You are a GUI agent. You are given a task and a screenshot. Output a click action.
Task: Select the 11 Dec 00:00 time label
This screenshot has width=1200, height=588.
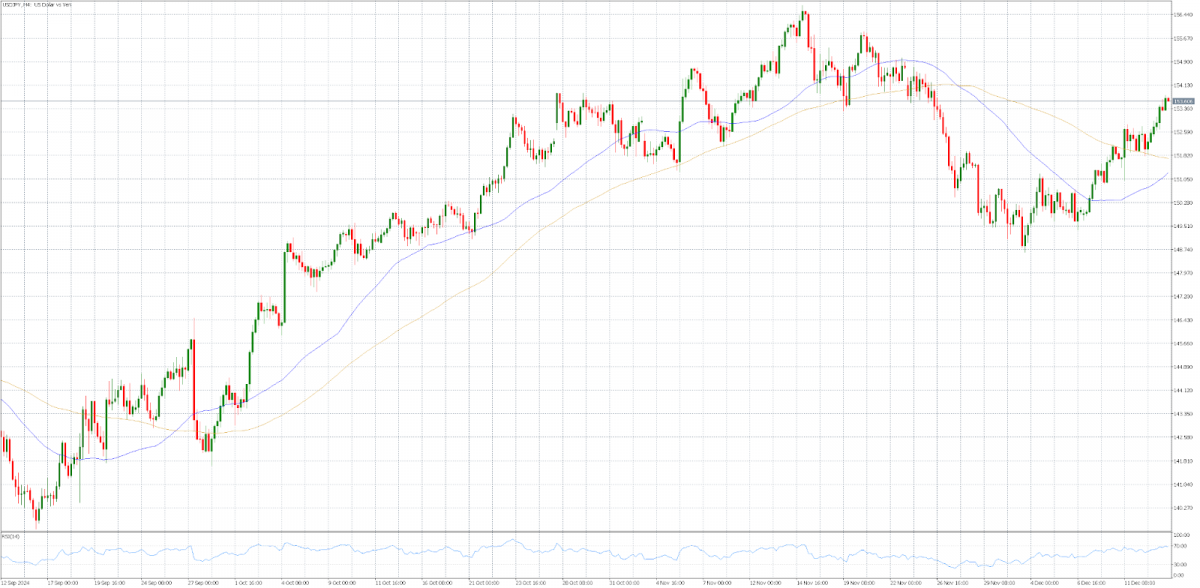[x=1141, y=581]
